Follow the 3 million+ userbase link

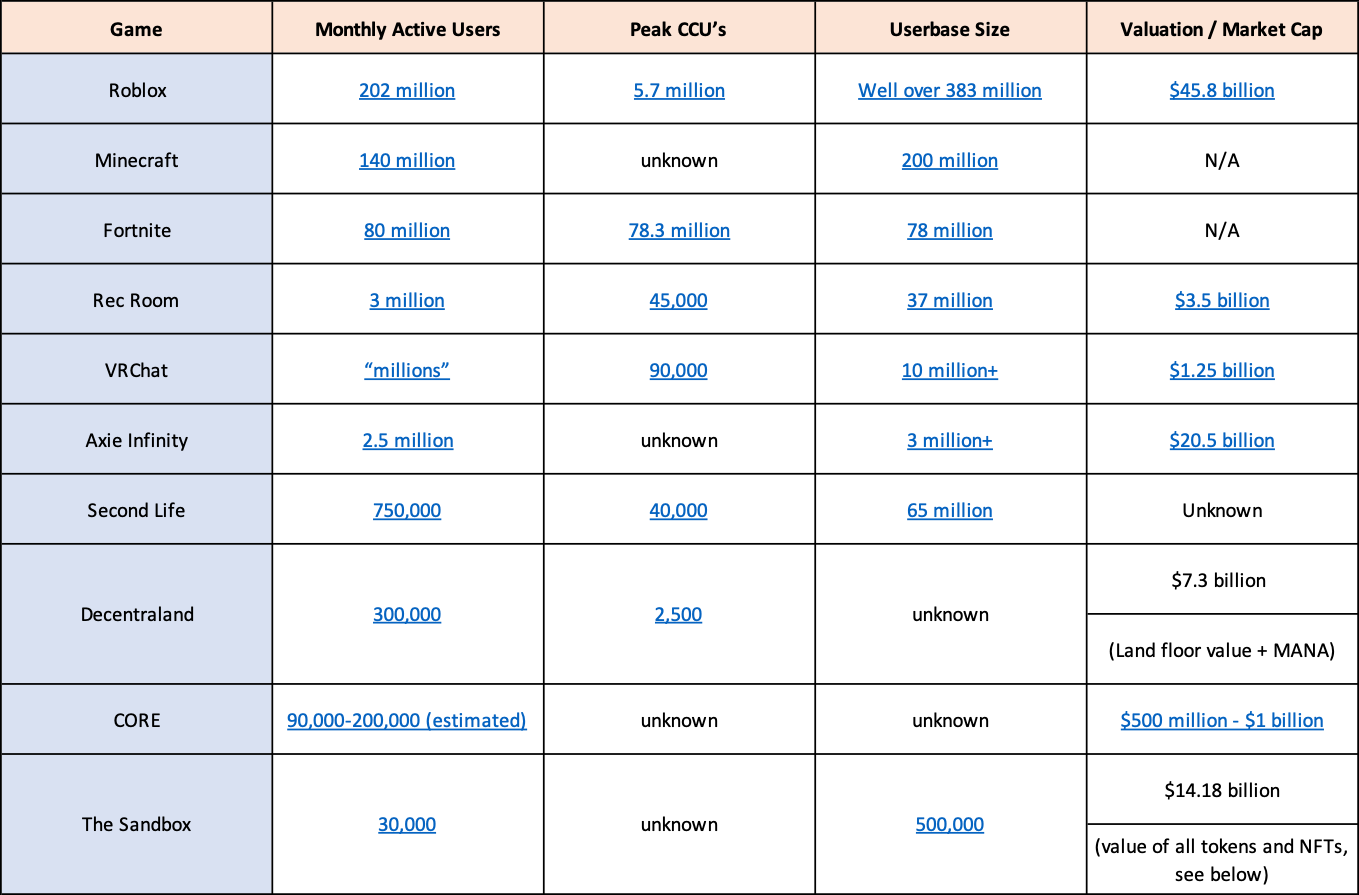950,440
